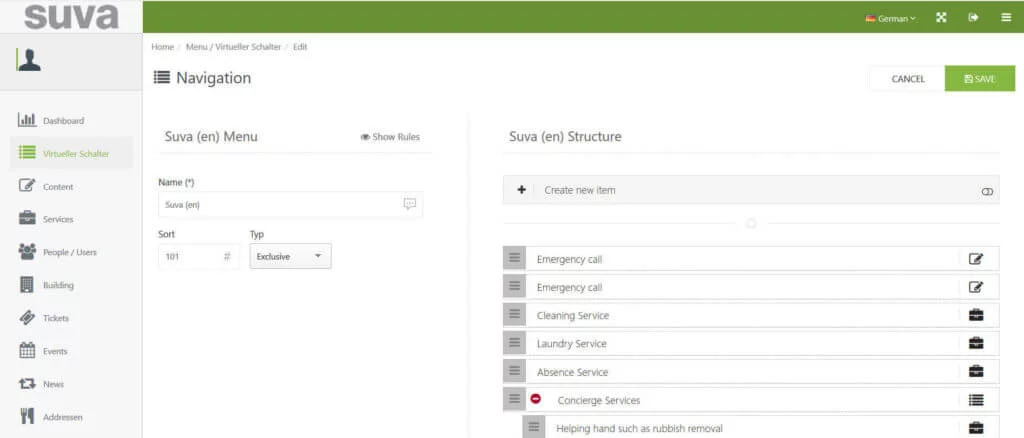
Task: Click the fullscreen expand icon in header
Action: click(941, 17)
